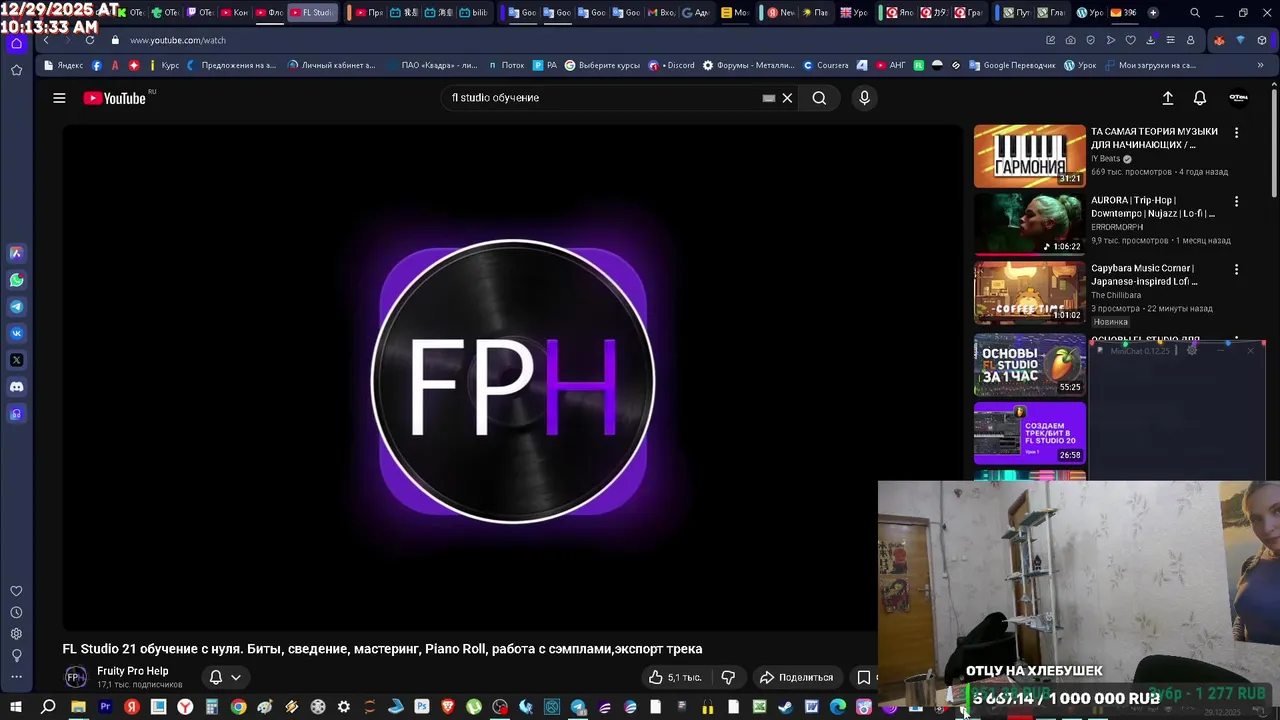The height and width of the screenshot is (720, 1280).
Task: Open WhatsApp in the Opera sidebar
Action: [16, 280]
